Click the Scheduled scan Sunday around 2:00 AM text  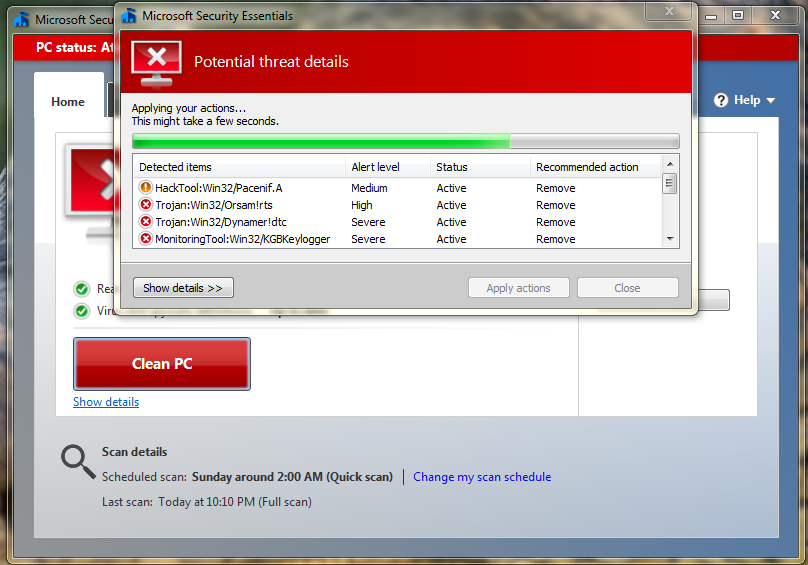tap(247, 477)
